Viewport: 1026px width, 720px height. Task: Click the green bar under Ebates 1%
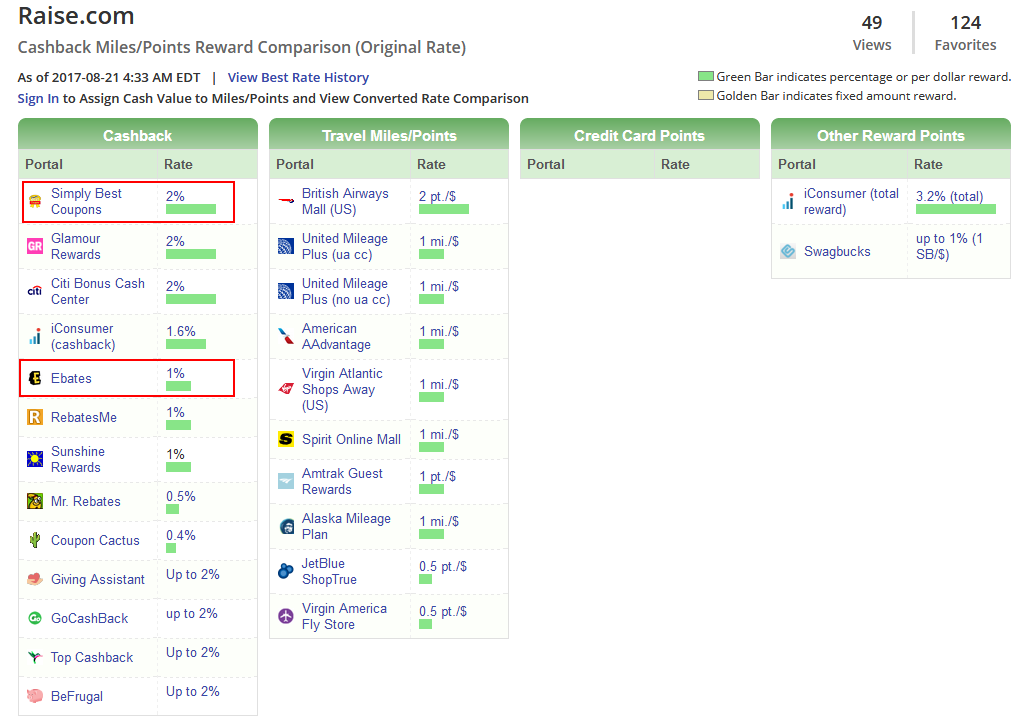178,386
